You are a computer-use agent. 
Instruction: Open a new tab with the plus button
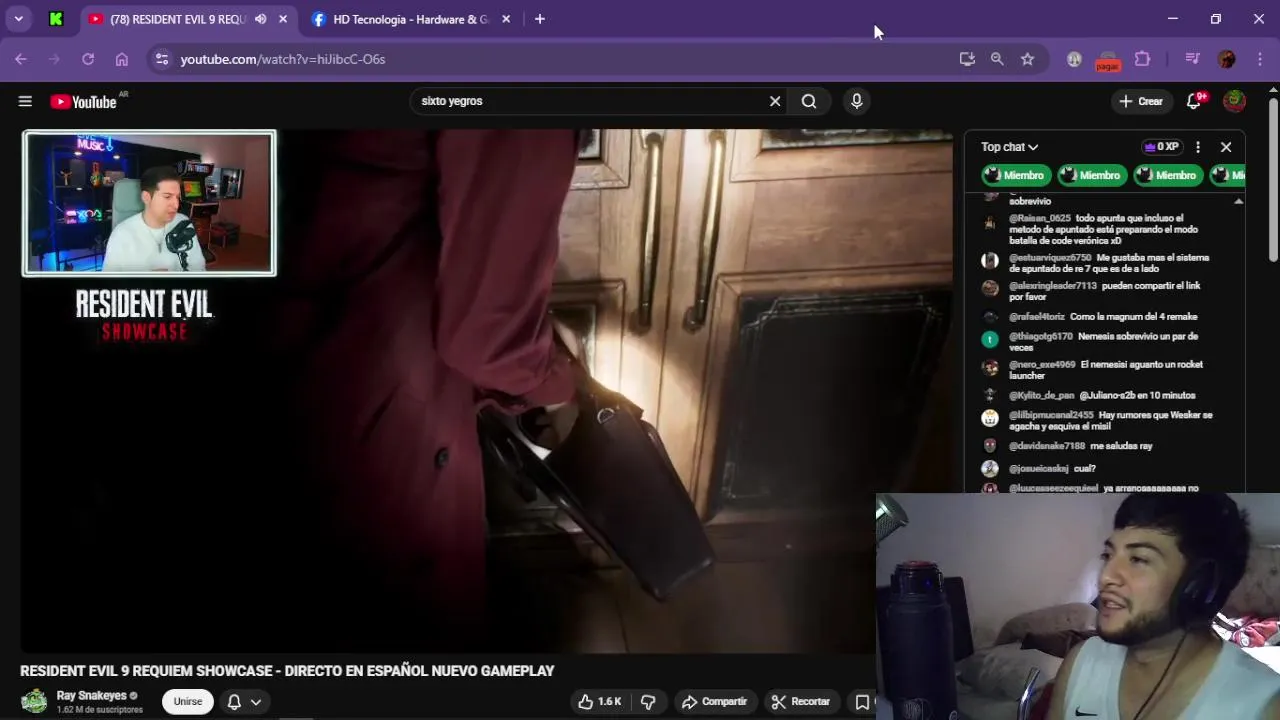point(540,19)
